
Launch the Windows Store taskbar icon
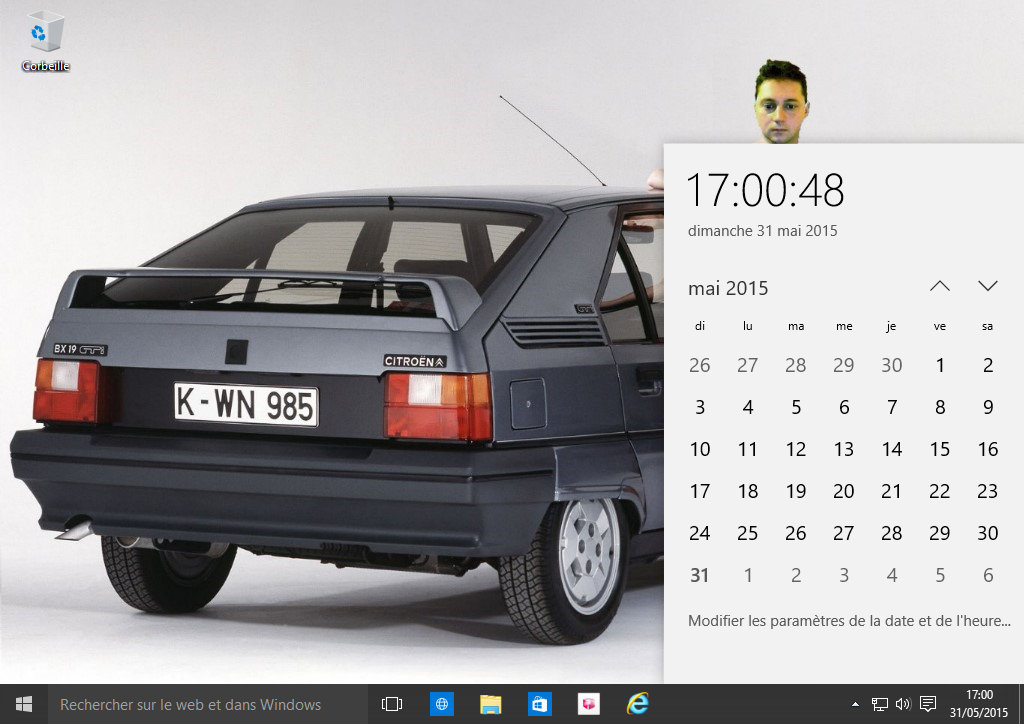tap(539, 704)
